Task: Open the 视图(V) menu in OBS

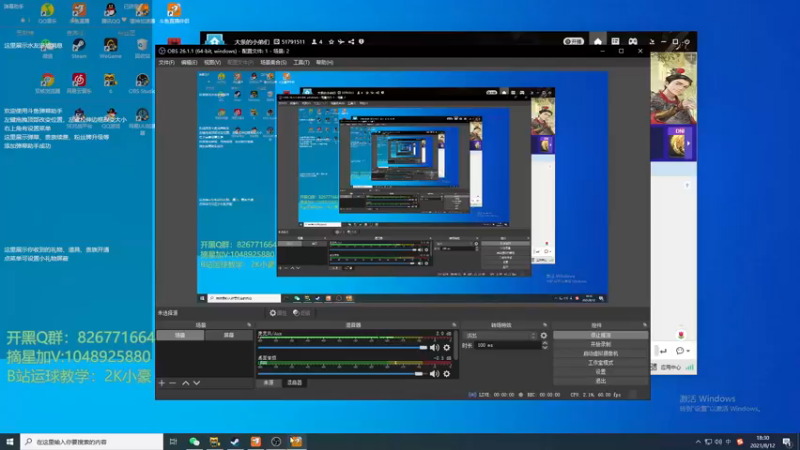Action: coord(212,62)
